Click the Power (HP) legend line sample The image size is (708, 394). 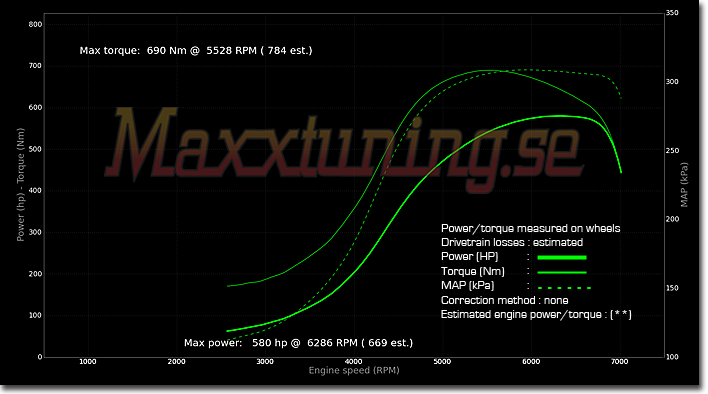(x=562, y=257)
